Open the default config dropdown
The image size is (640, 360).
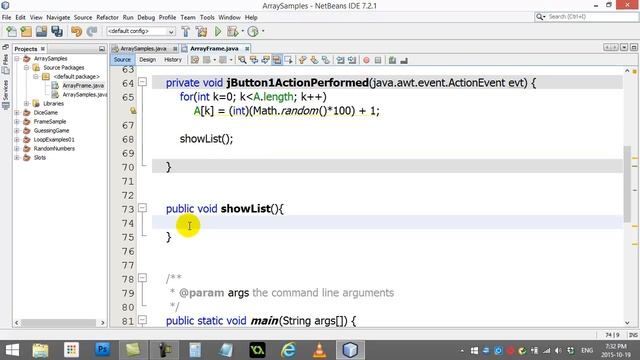(x=141, y=31)
